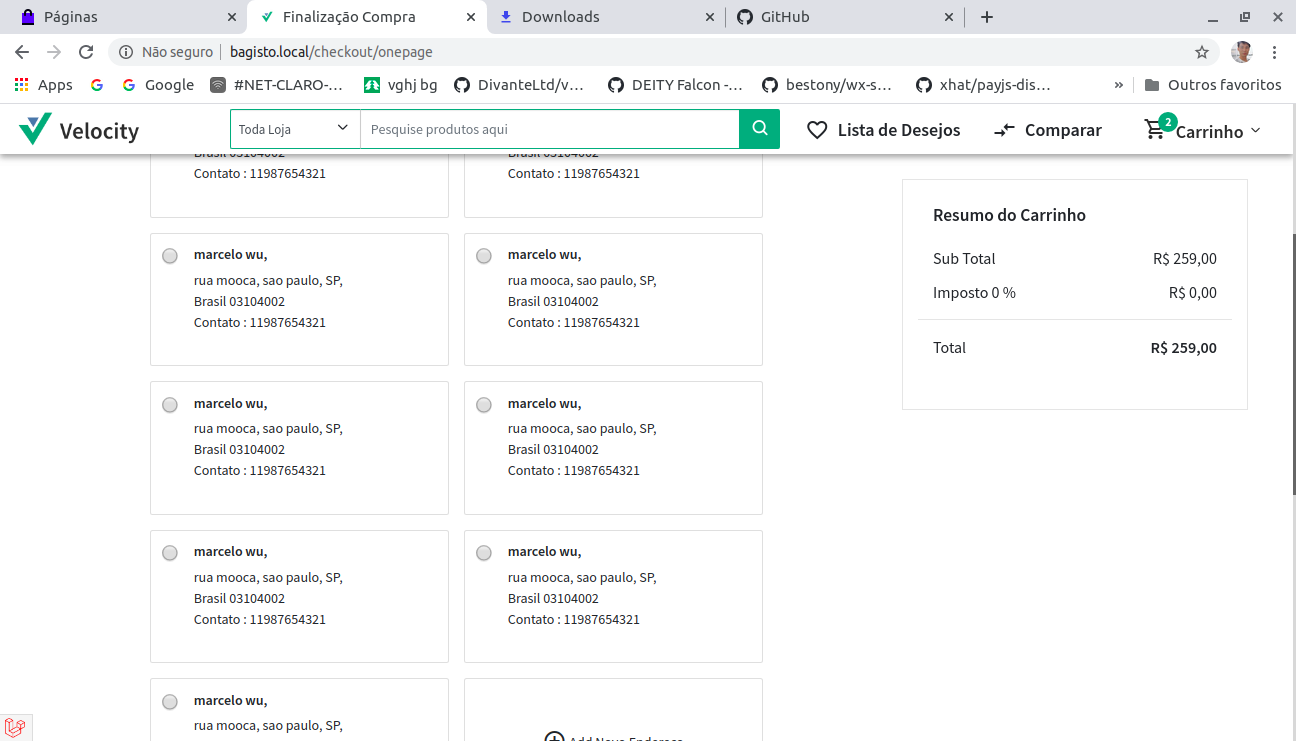Click the green search magnifier button

pyautogui.click(x=759, y=129)
